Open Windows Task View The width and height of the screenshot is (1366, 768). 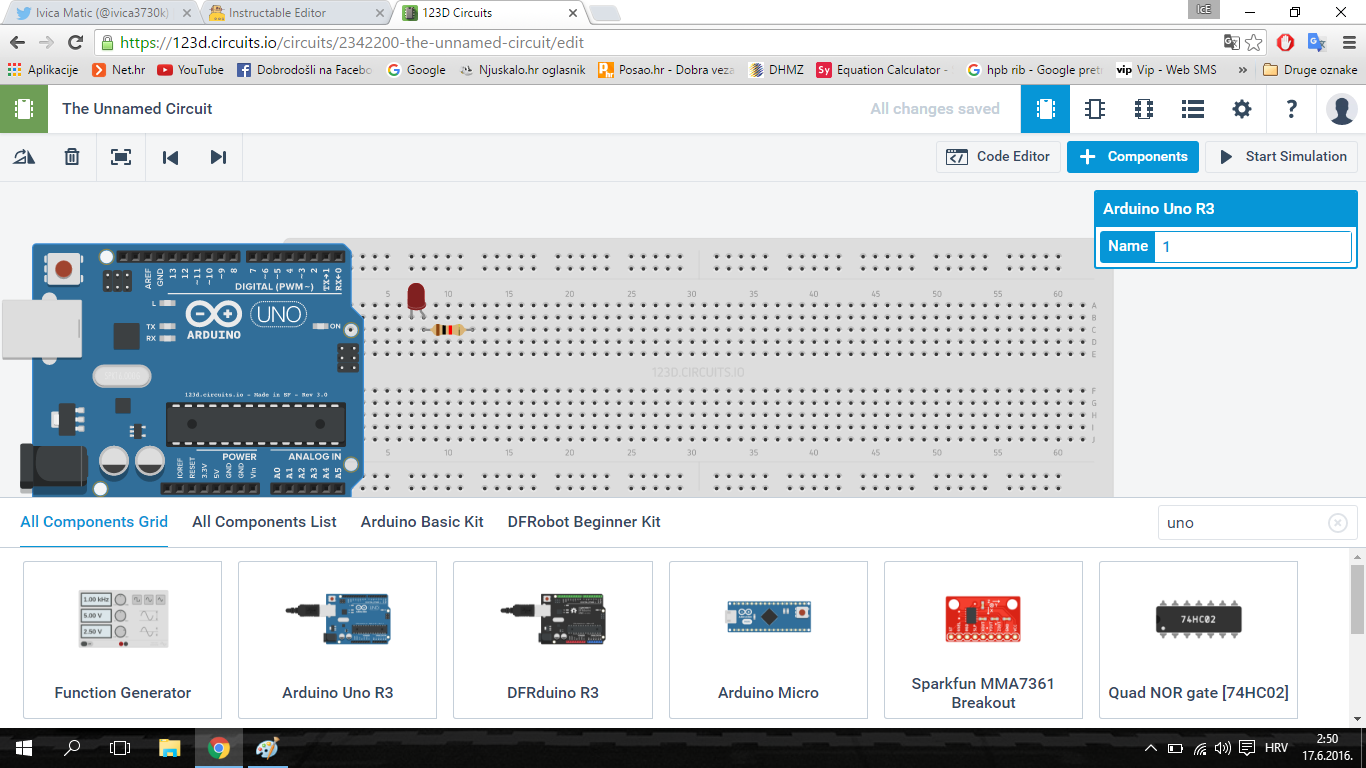pyautogui.click(x=120, y=748)
